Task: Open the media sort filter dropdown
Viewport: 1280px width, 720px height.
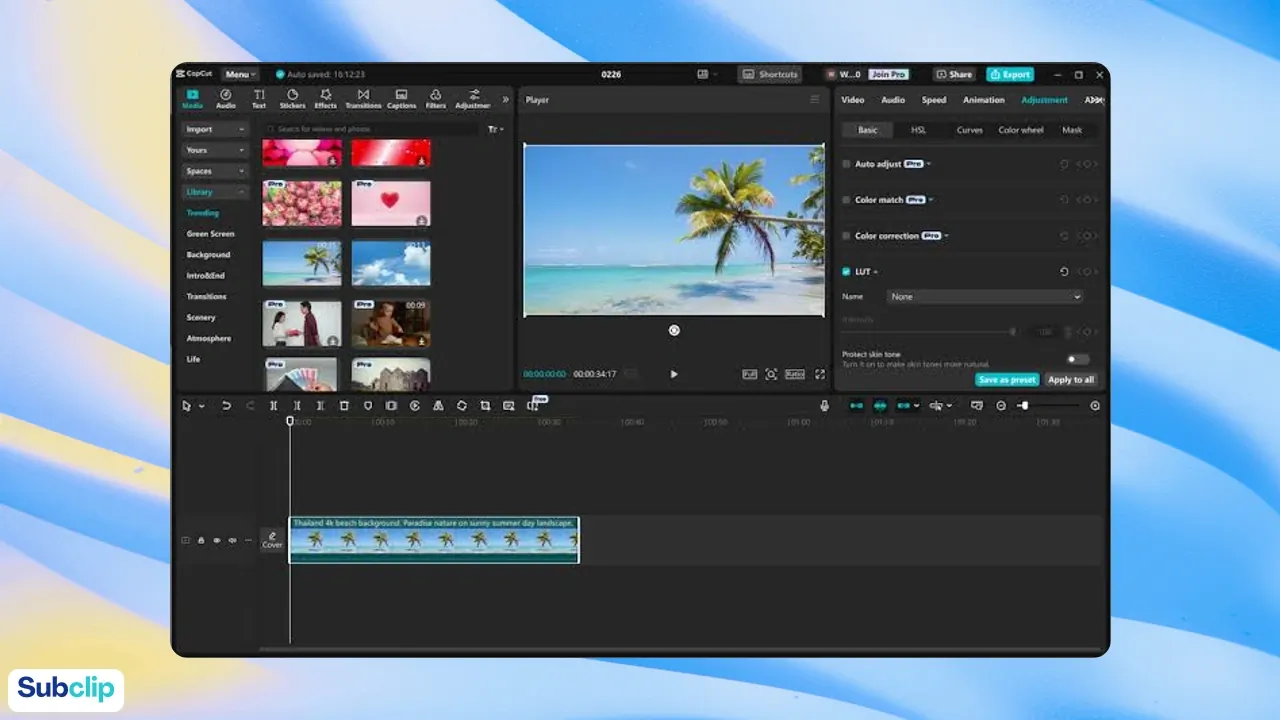Action: [496, 129]
